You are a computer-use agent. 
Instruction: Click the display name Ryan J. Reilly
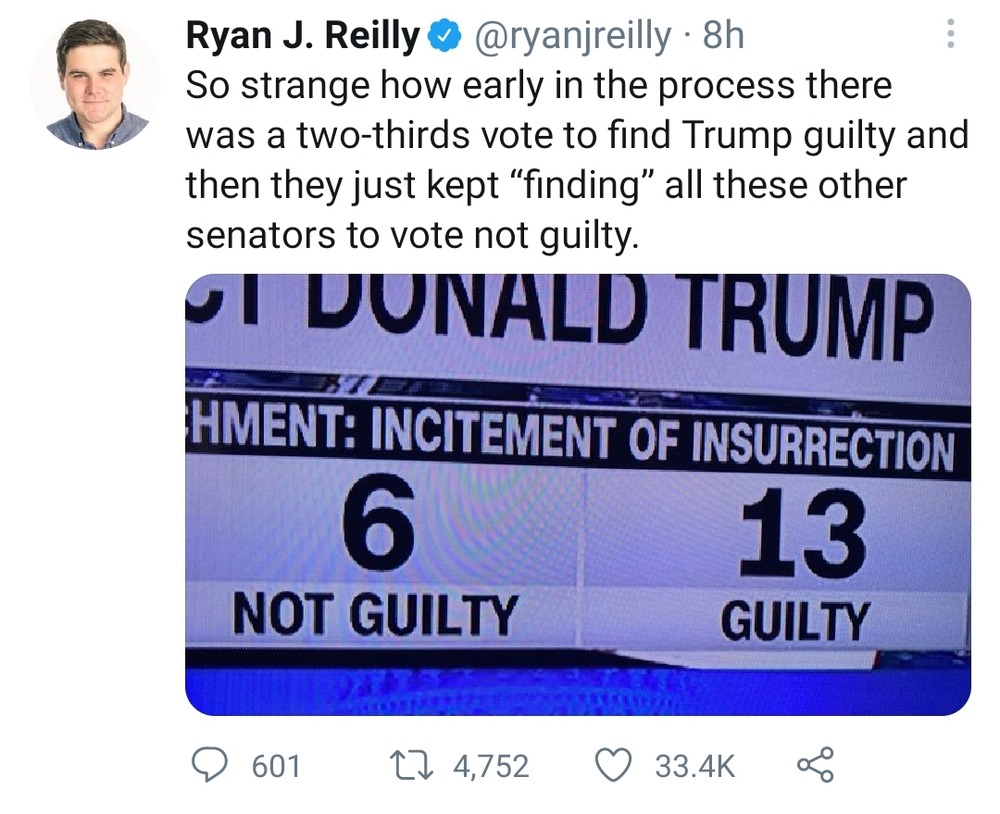[x=303, y=37]
